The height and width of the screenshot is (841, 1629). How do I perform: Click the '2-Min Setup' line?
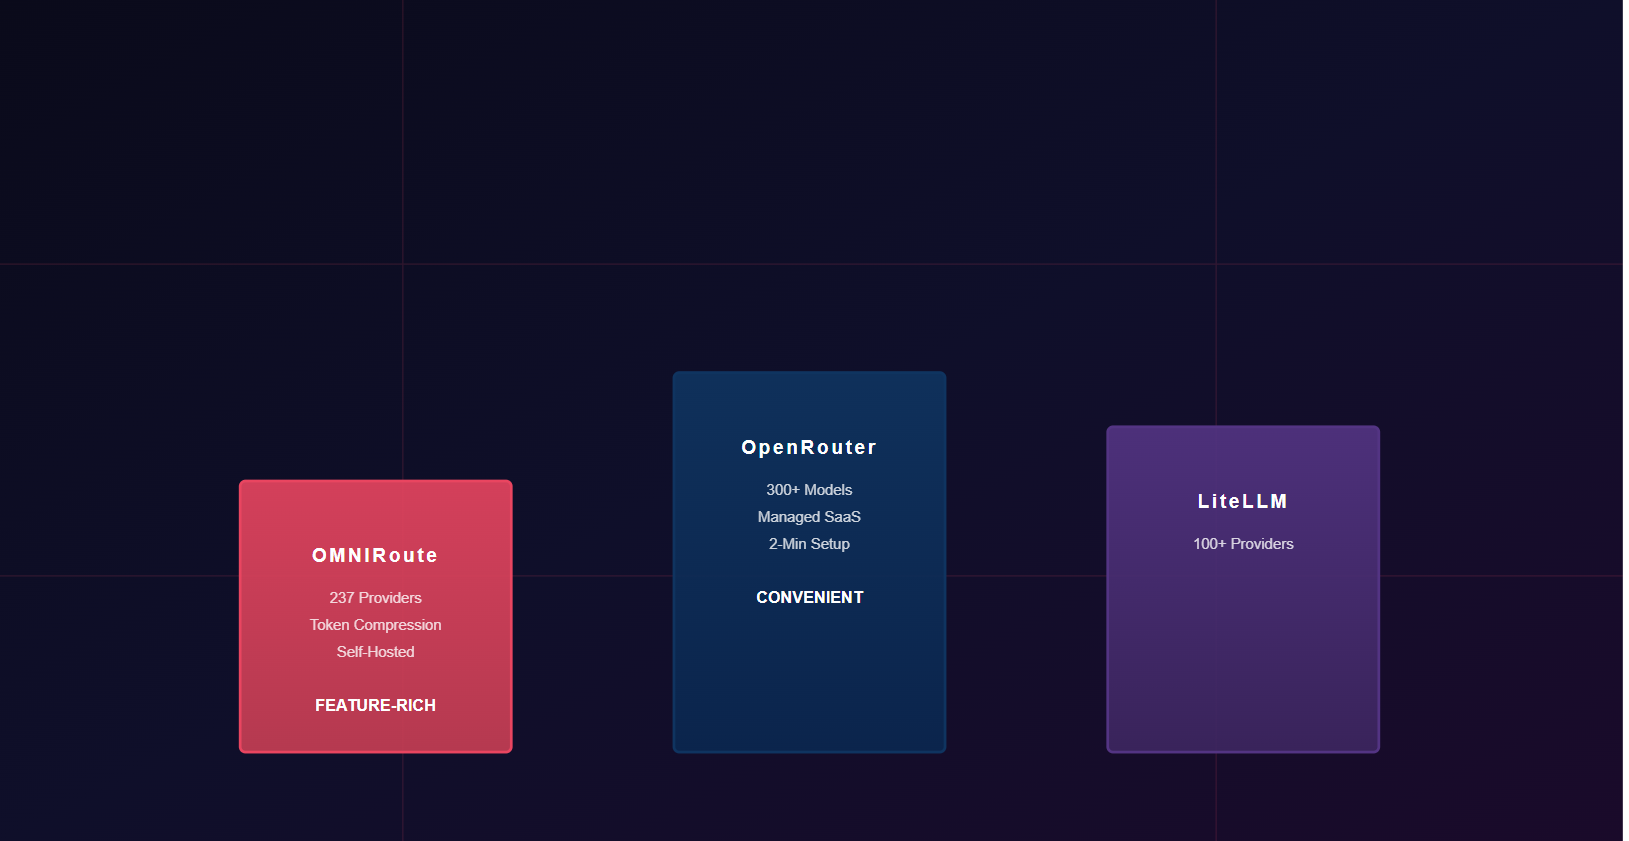(809, 544)
